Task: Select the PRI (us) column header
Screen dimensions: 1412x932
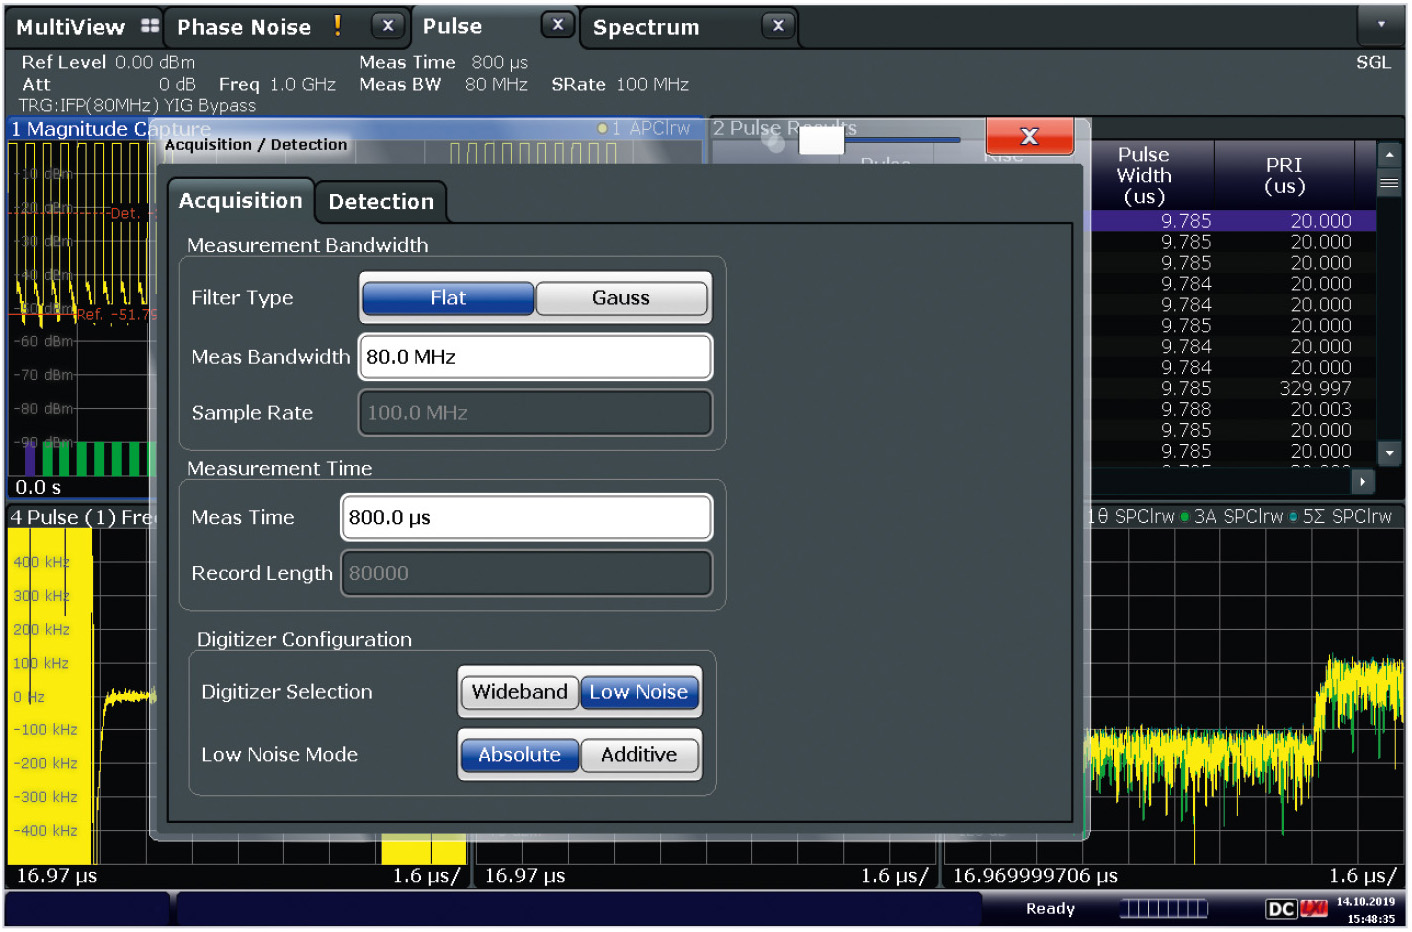Action: coord(1284,176)
